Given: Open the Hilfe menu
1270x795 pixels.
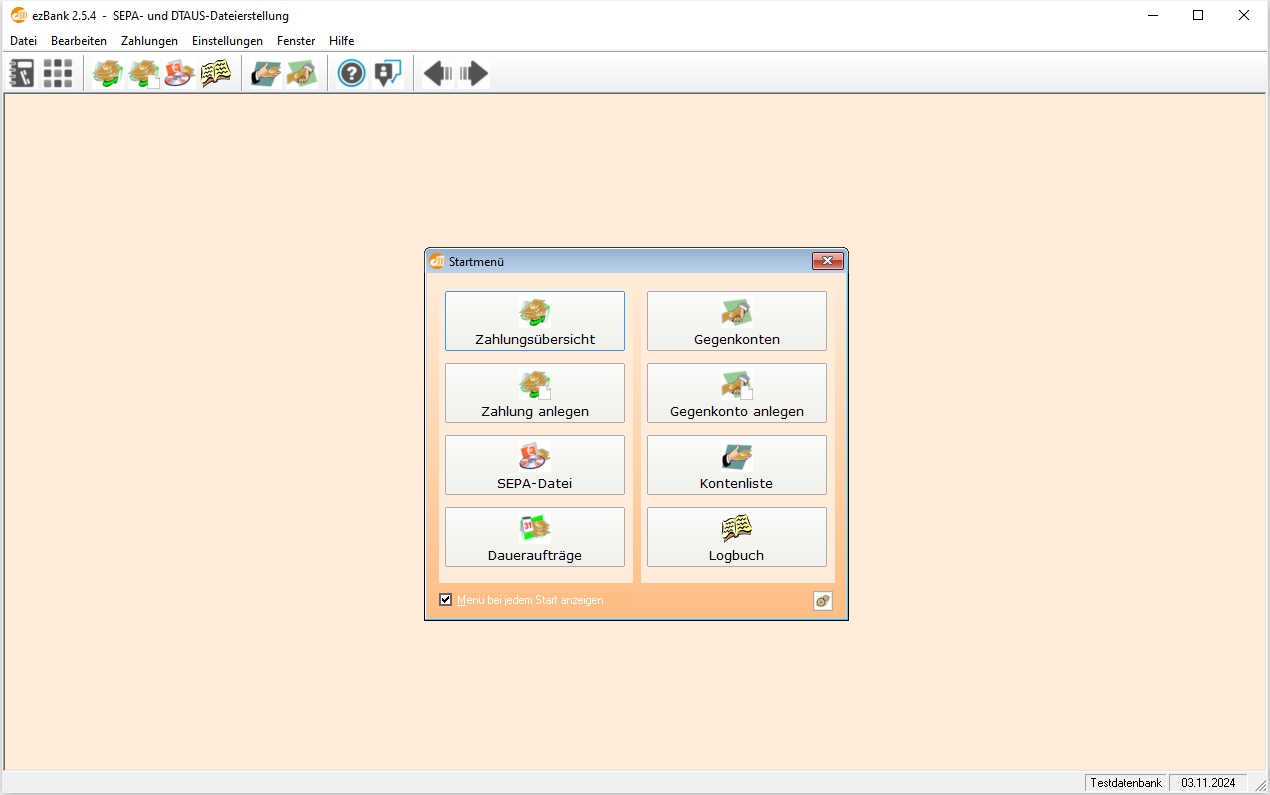Looking at the screenshot, I should click(x=342, y=41).
